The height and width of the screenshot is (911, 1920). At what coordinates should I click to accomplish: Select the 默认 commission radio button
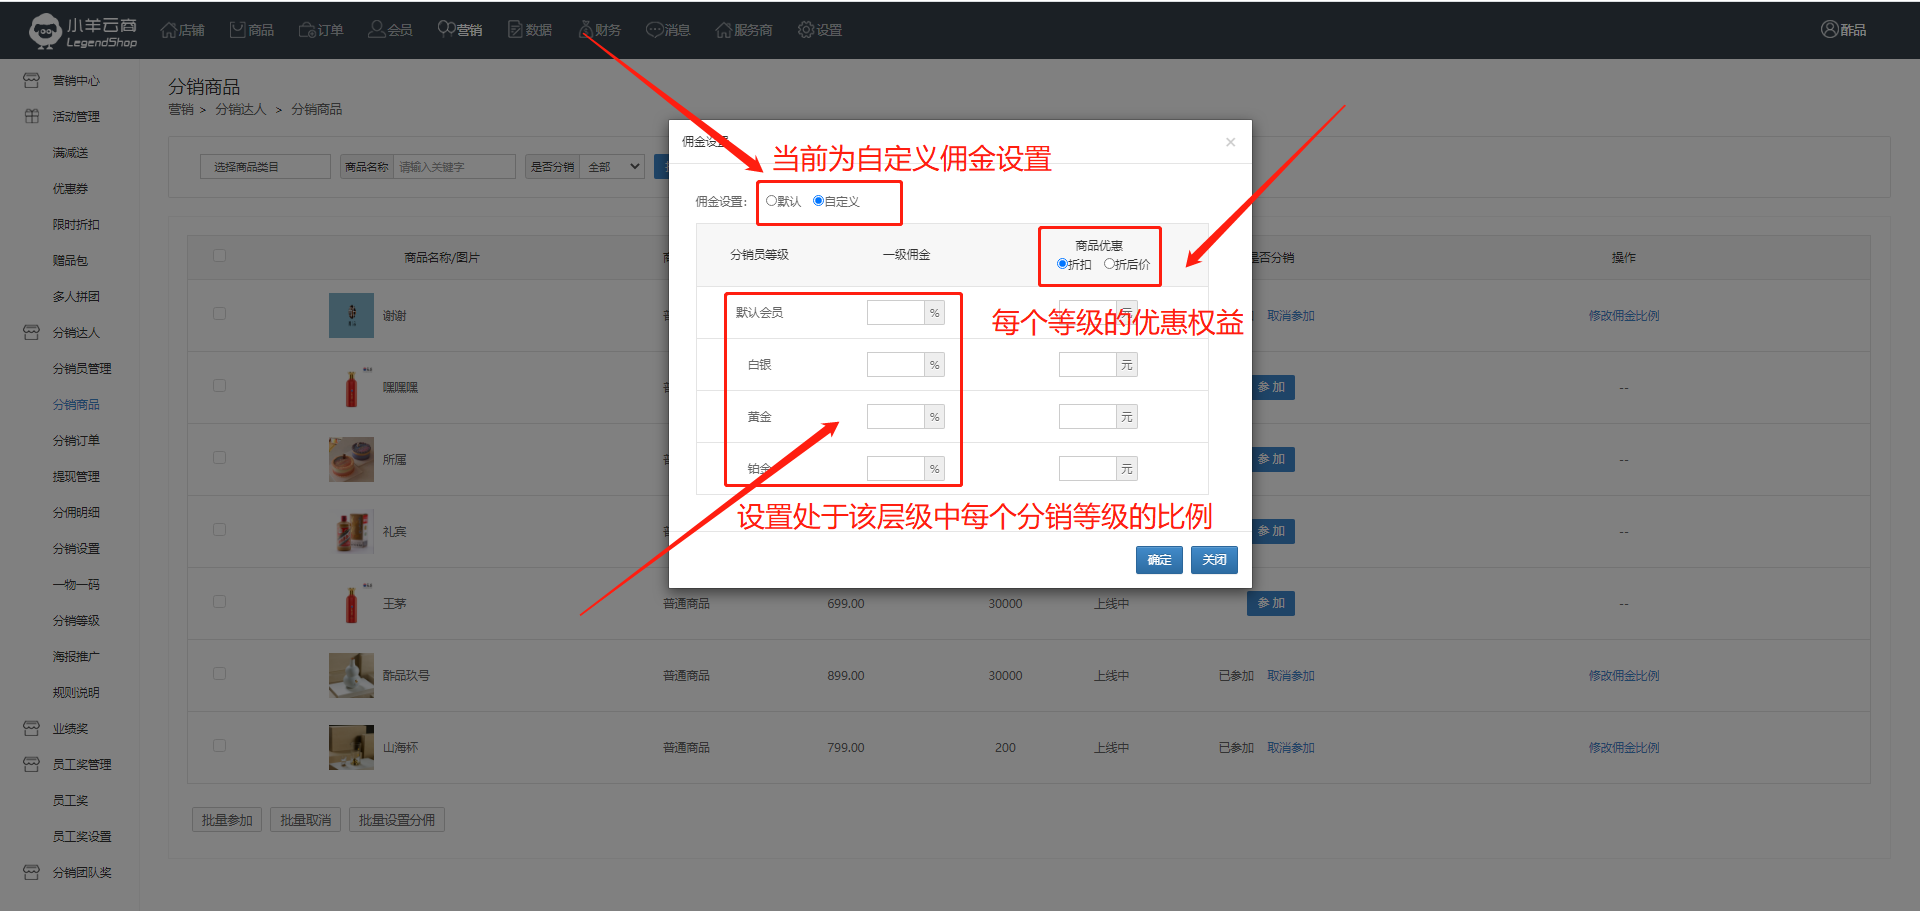tap(771, 201)
